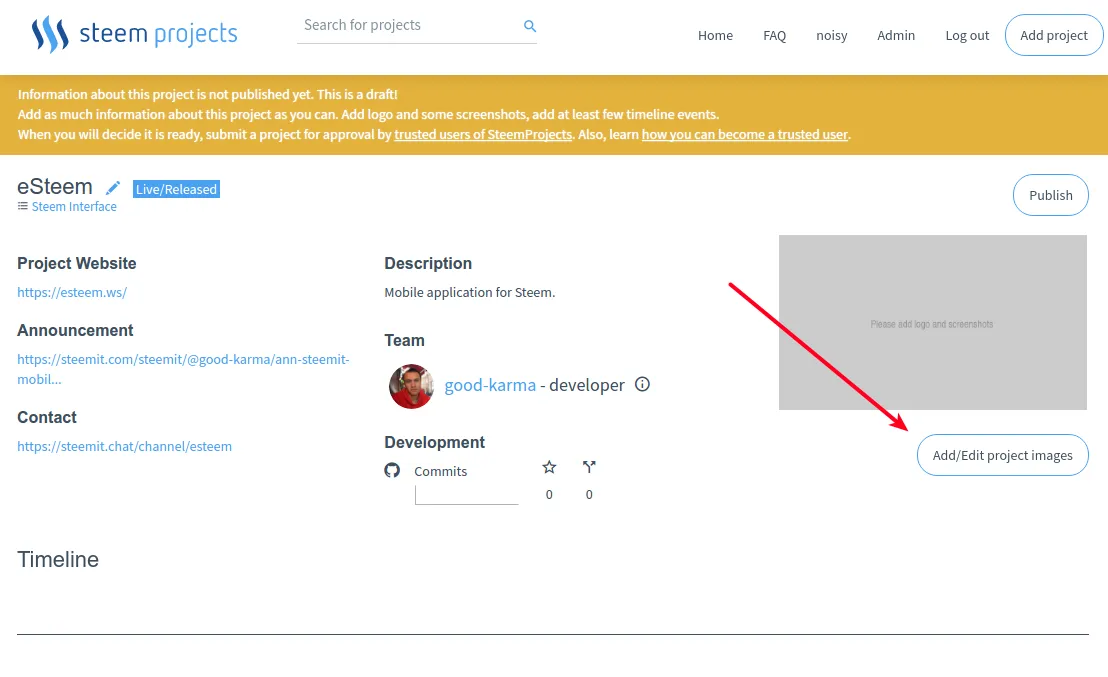Open the steemit.com announcement link
Viewport: 1108px width, 677px height.
183,369
